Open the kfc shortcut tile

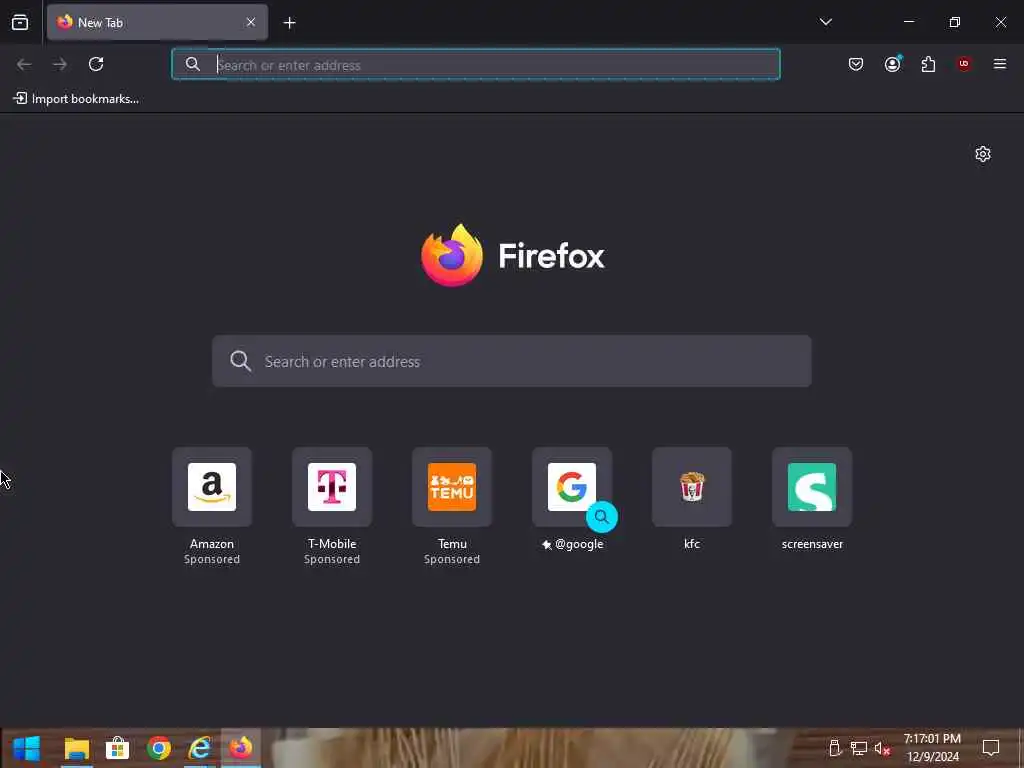(x=692, y=487)
